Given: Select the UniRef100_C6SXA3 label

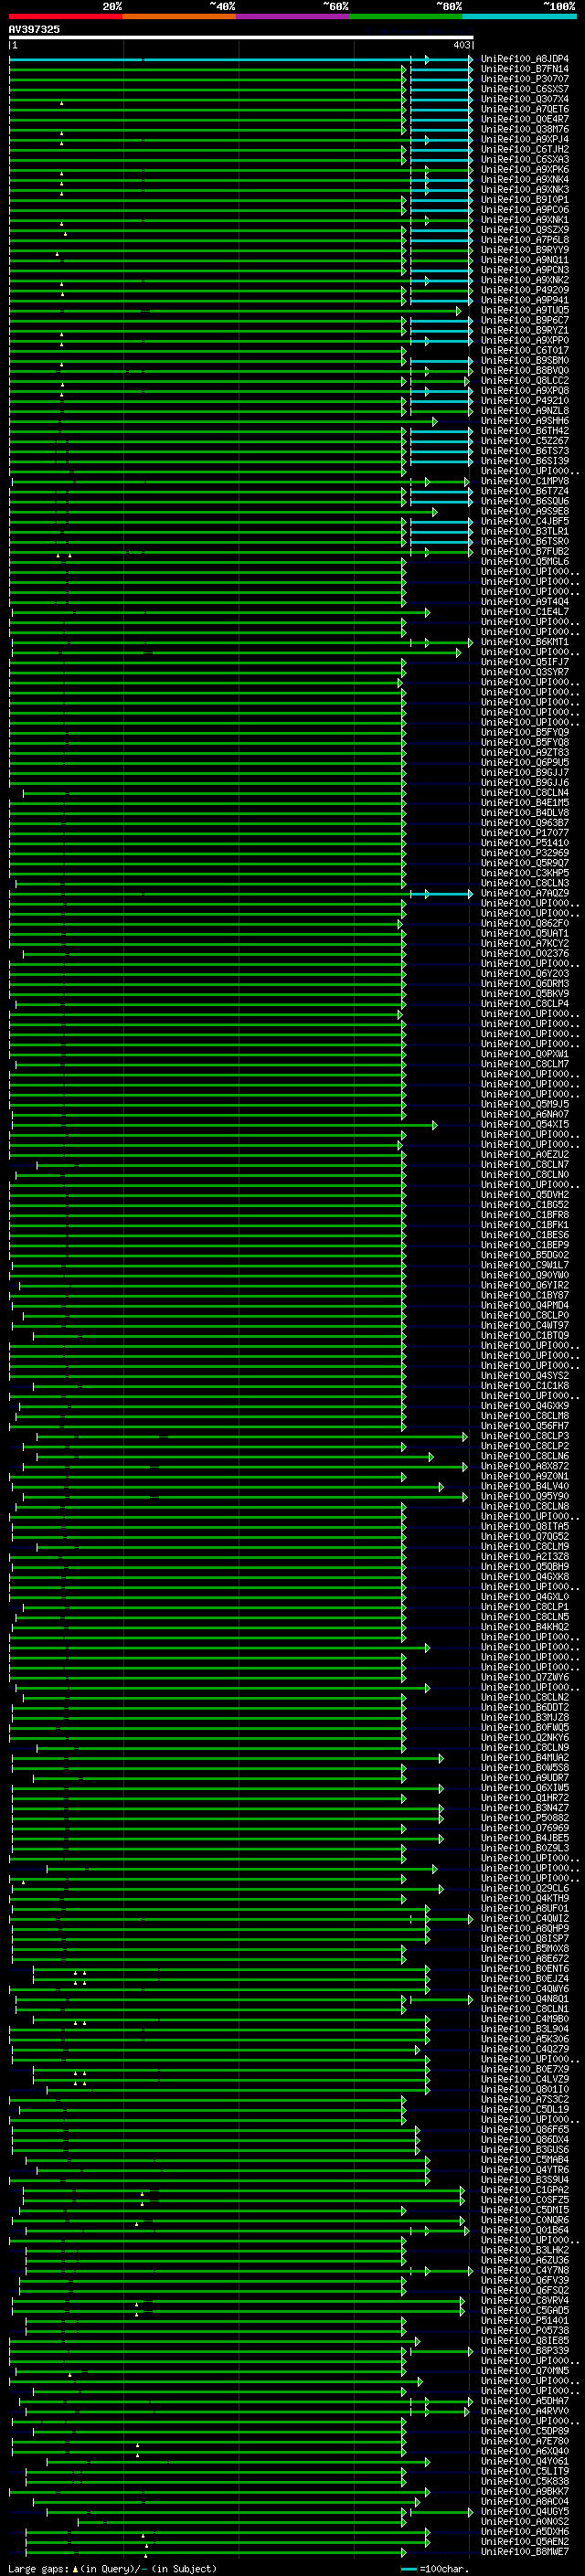Looking at the screenshot, I should tap(525, 159).
